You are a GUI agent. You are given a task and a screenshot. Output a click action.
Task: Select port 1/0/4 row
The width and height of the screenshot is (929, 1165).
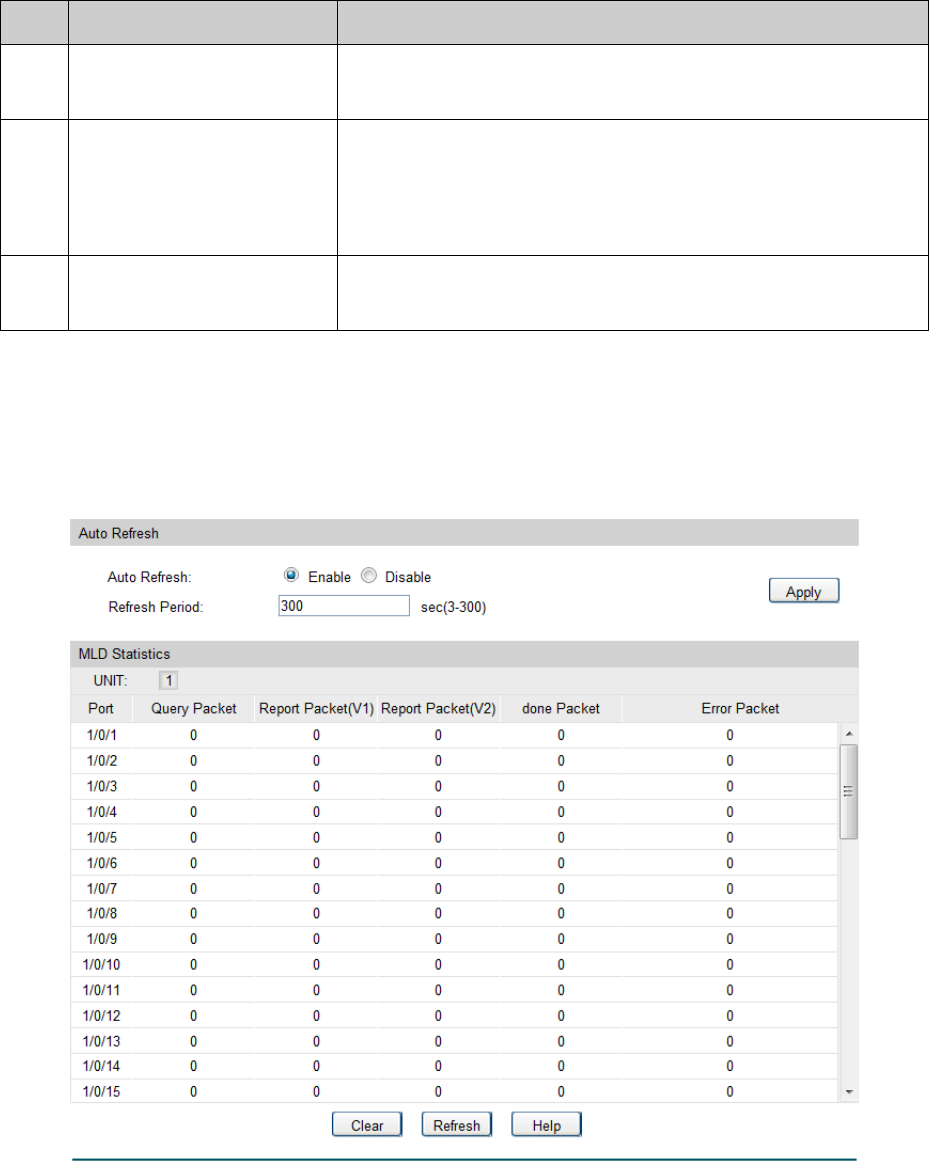(455, 812)
